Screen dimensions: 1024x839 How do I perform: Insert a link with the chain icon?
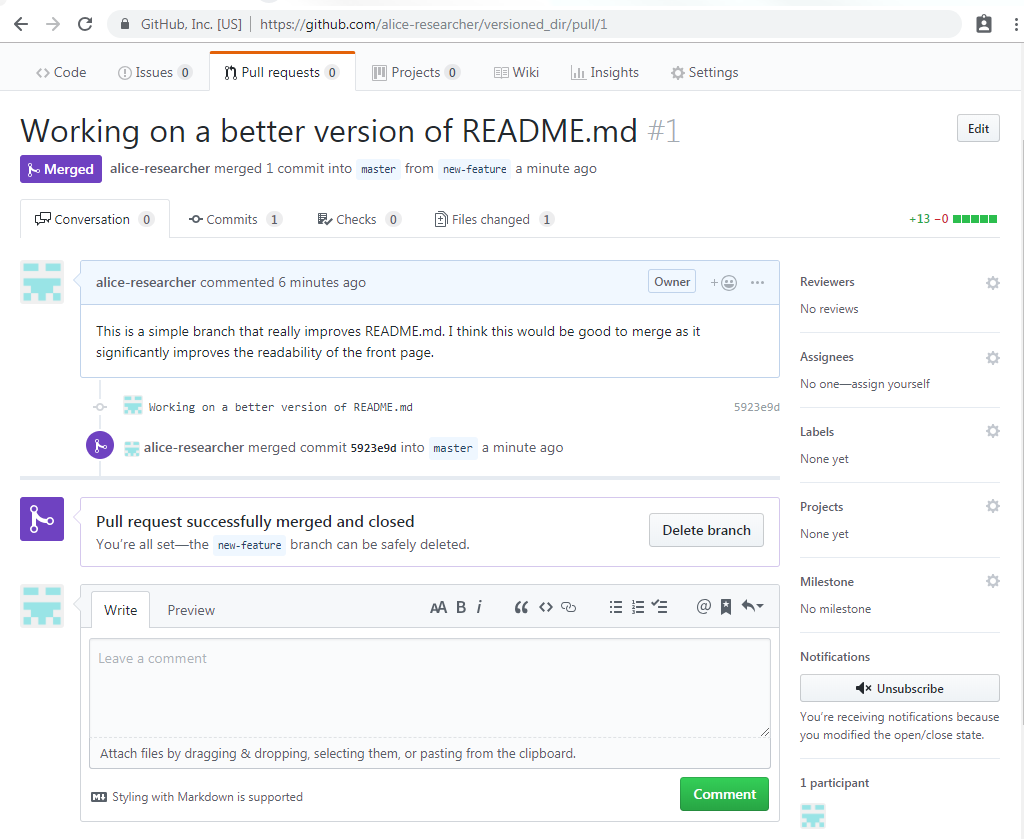pyautogui.click(x=568, y=606)
